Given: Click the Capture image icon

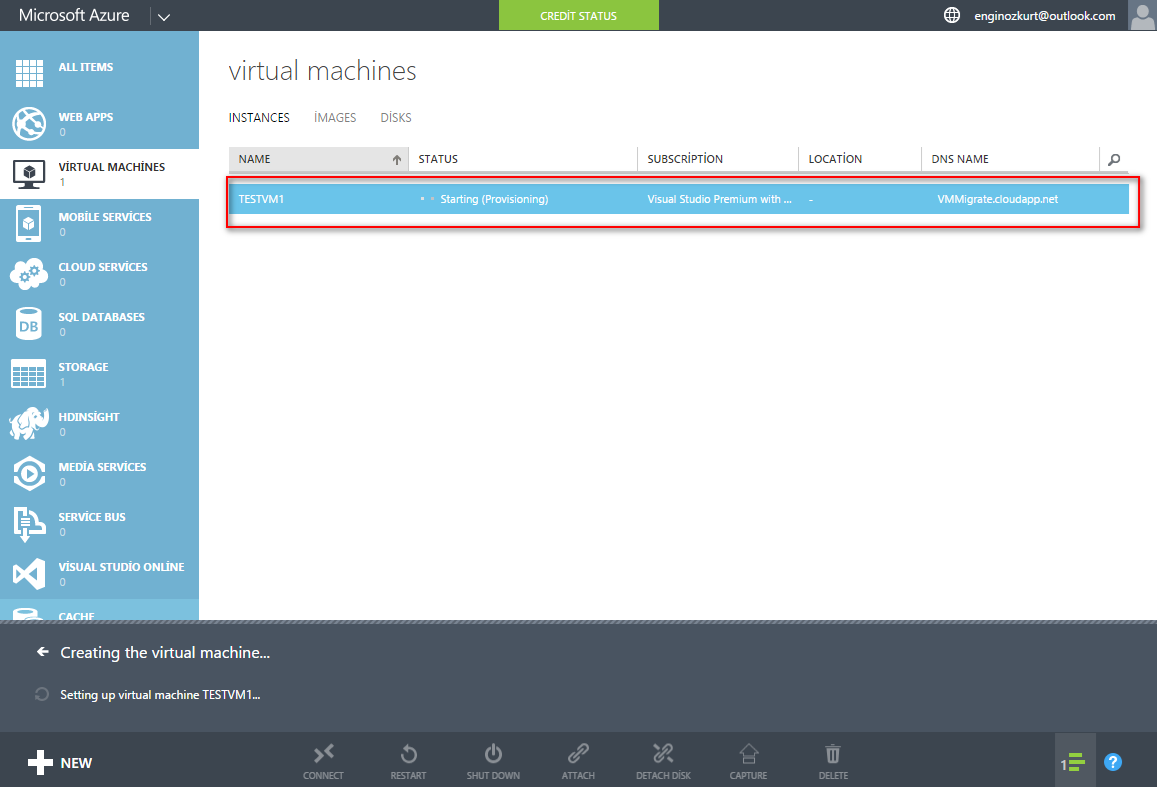Looking at the screenshot, I should (x=748, y=754).
